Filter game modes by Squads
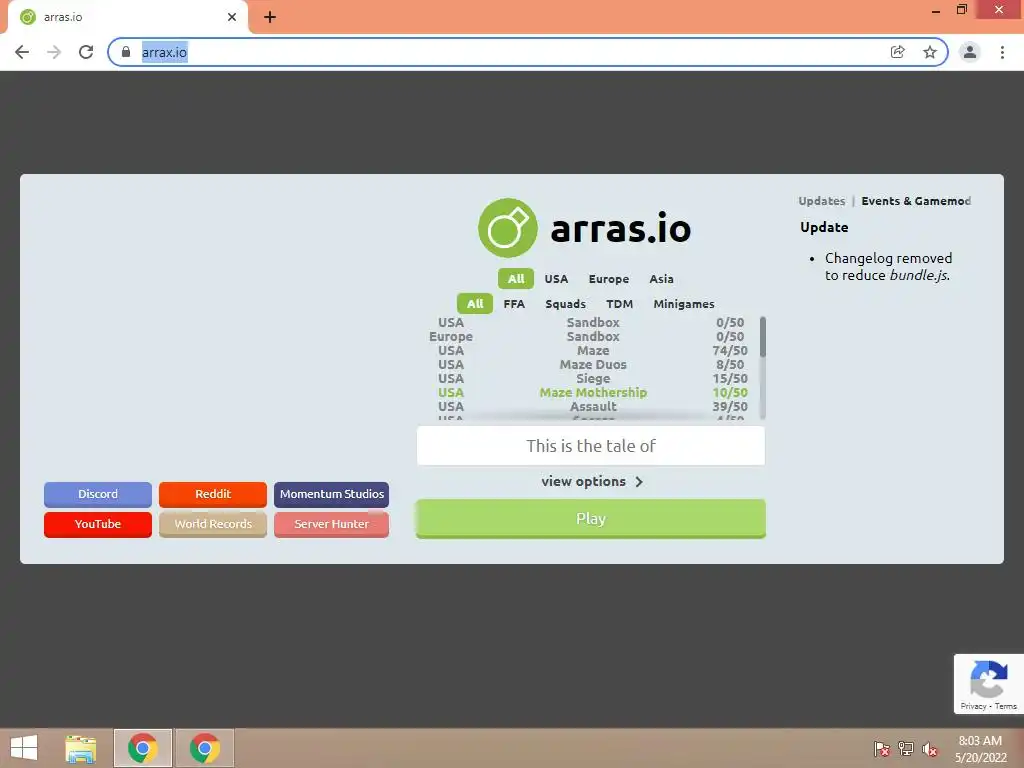This screenshot has height=768, width=1024. coord(566,304)
